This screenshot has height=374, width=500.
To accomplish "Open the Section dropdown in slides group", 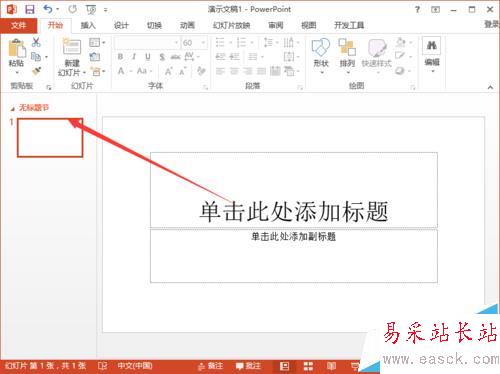I will coord(98,71).
